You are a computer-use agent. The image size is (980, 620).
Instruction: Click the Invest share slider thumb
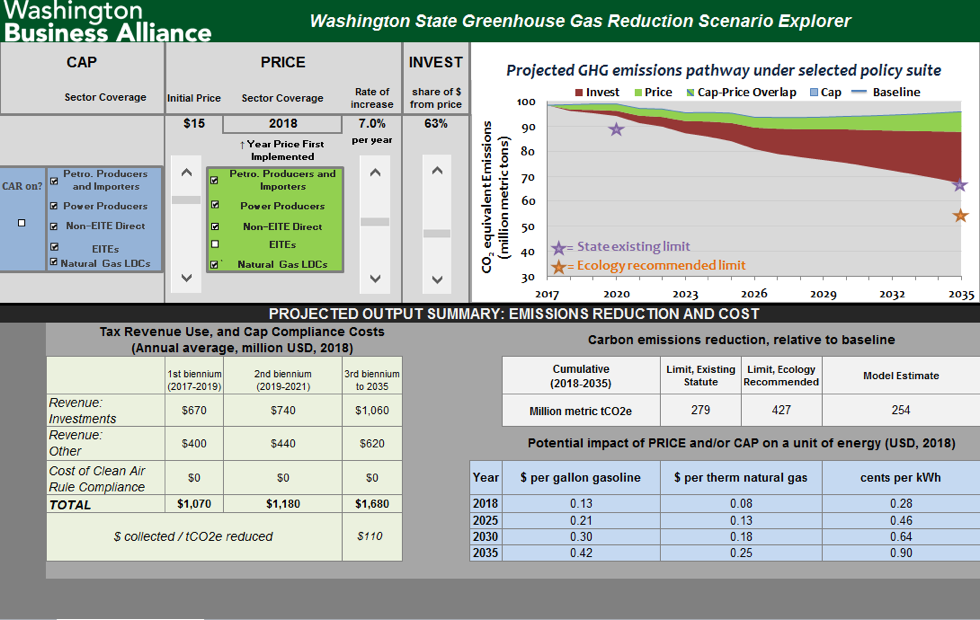coord(436,233)
